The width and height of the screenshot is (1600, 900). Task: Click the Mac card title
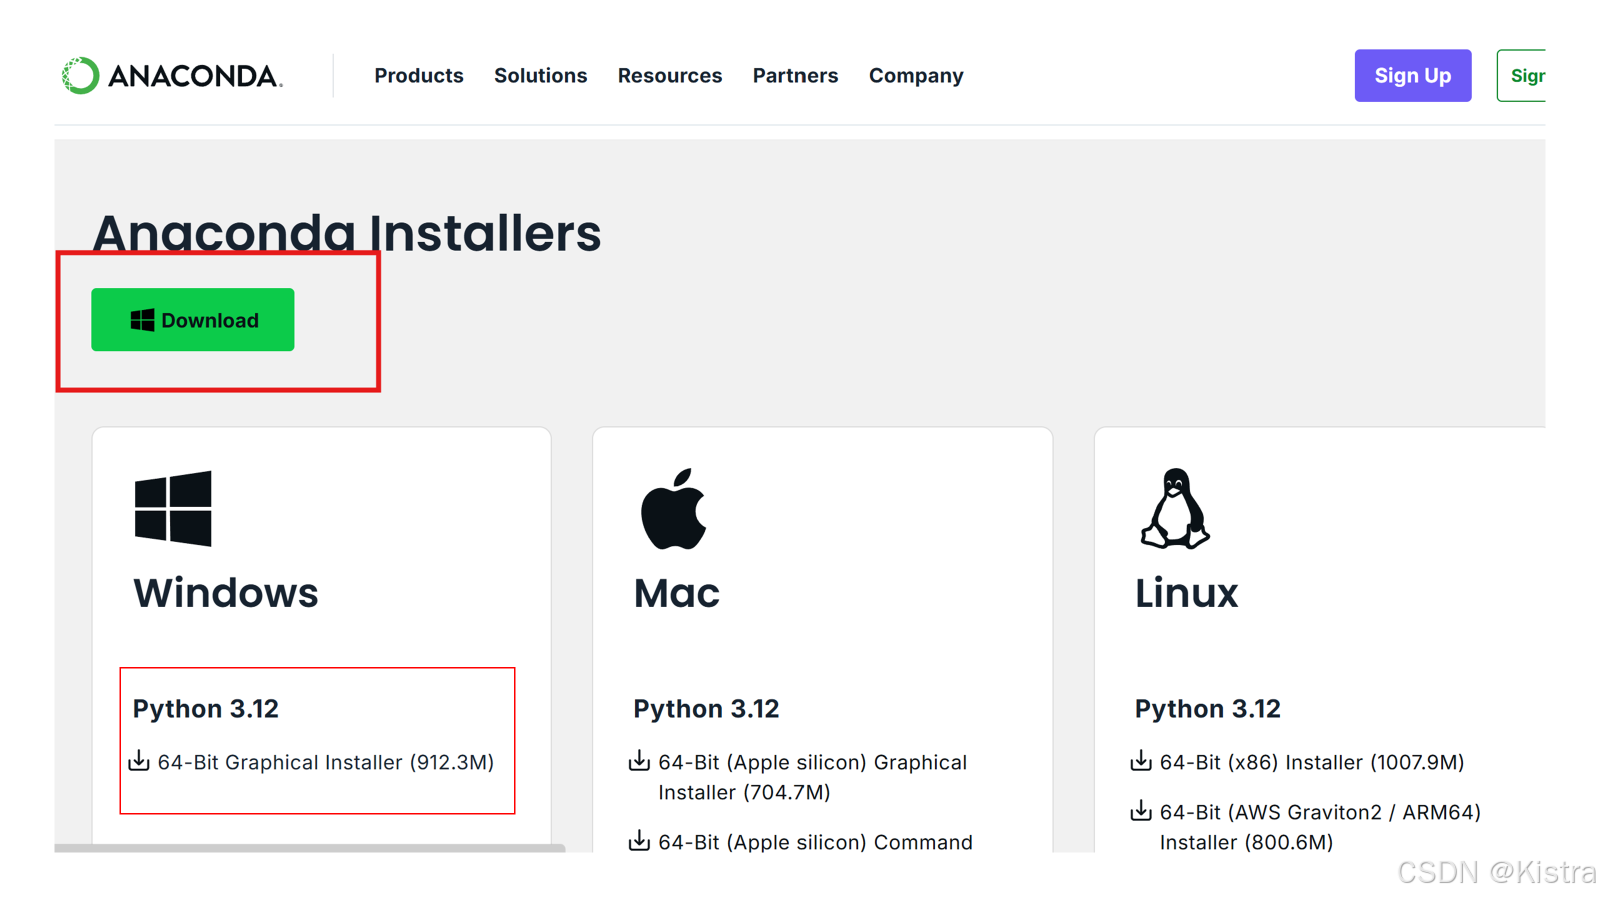677,593
